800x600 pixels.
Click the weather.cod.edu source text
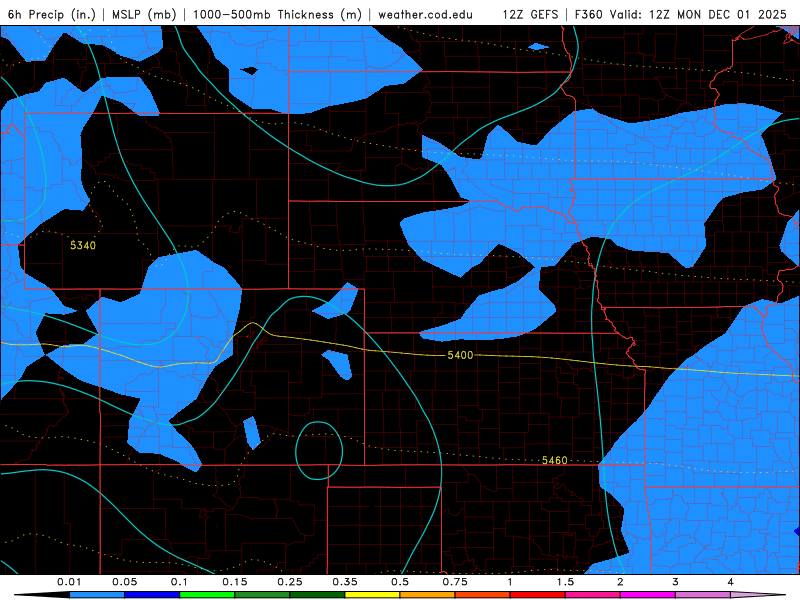(425, 14)
